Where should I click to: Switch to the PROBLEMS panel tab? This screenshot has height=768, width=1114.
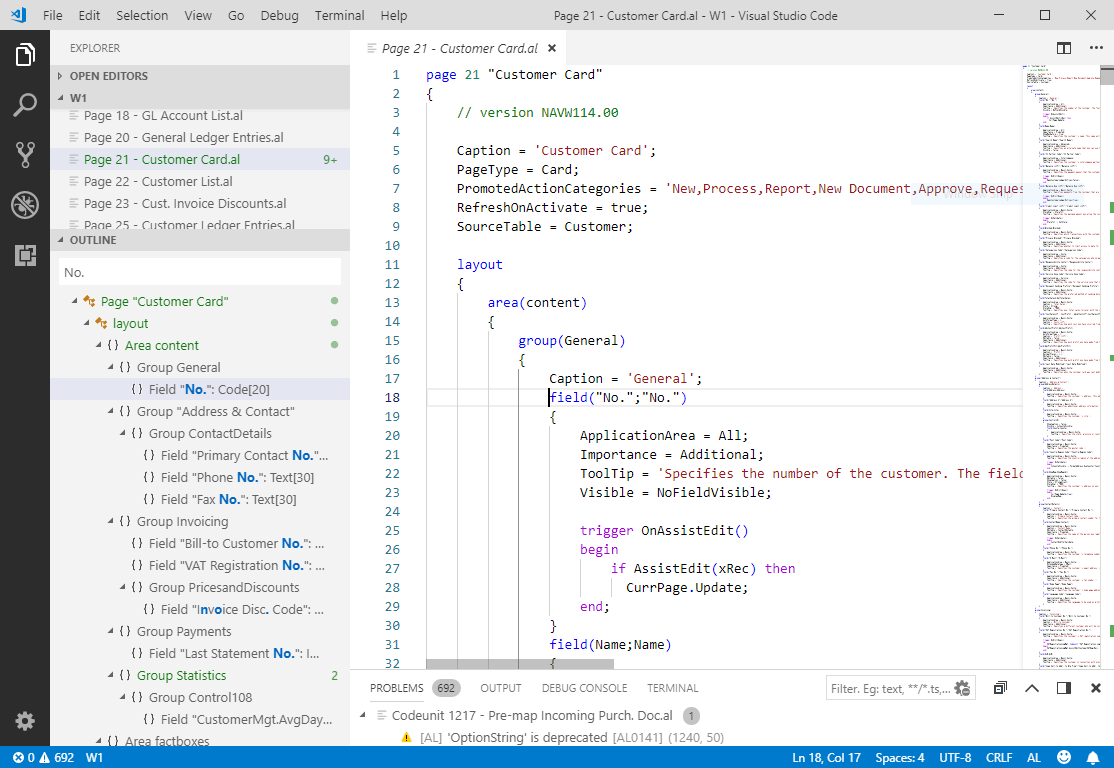tap(396, 688)
